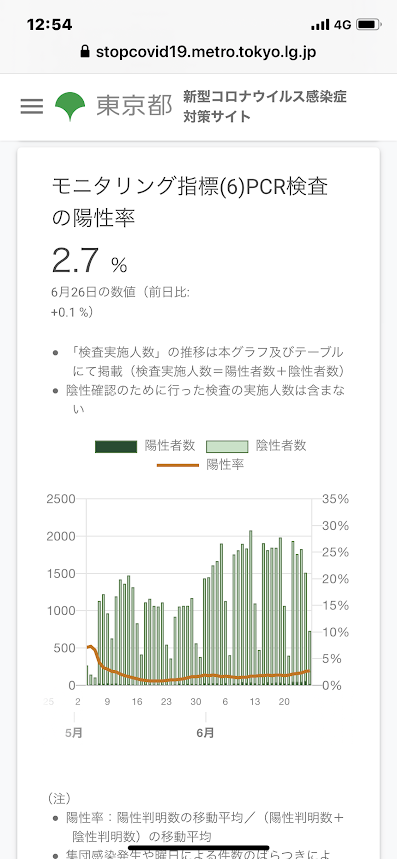Tap the 陽性率 legend label
This screenshot has width=397, height=859.
click(x=225, y=465)
